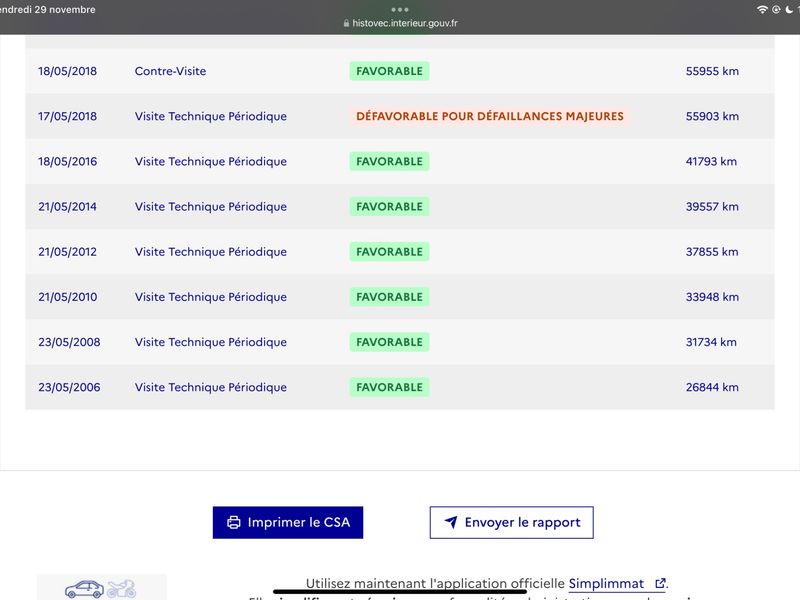The width and height of the screenshot is (800, 600).
Task: Select date 21/05/2010
Action: 67,297
